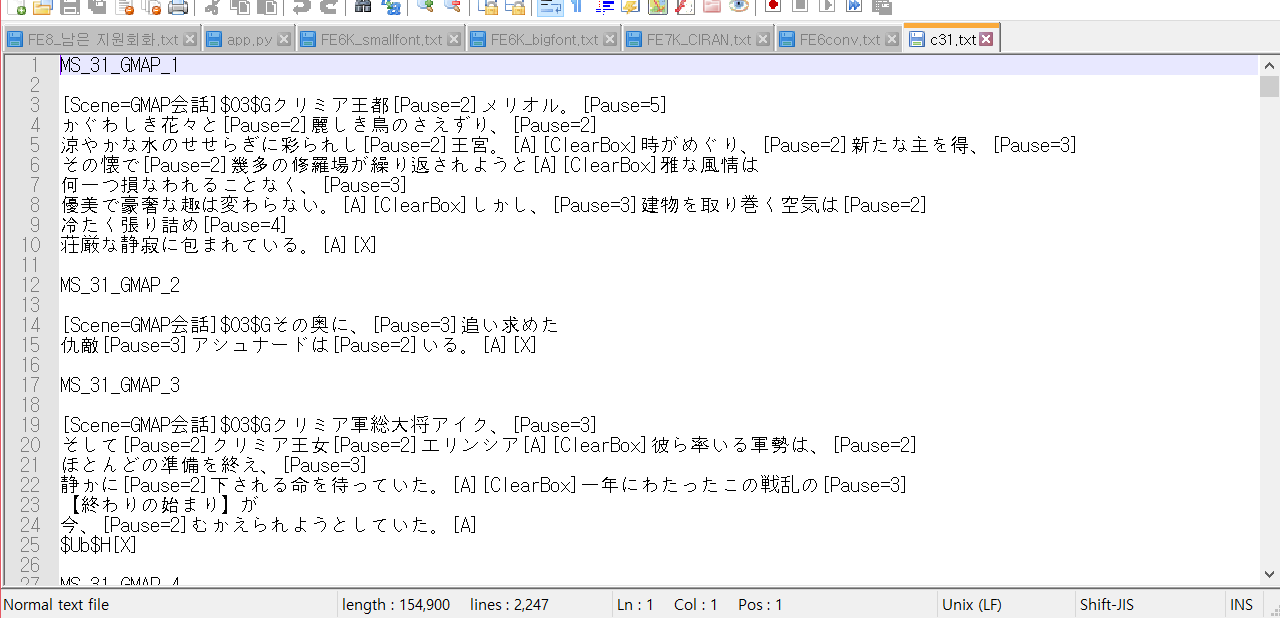This screenshot has height=618, width=1280.
Task: Close the FE6conv.txt tab
Action: coord(892,40)
